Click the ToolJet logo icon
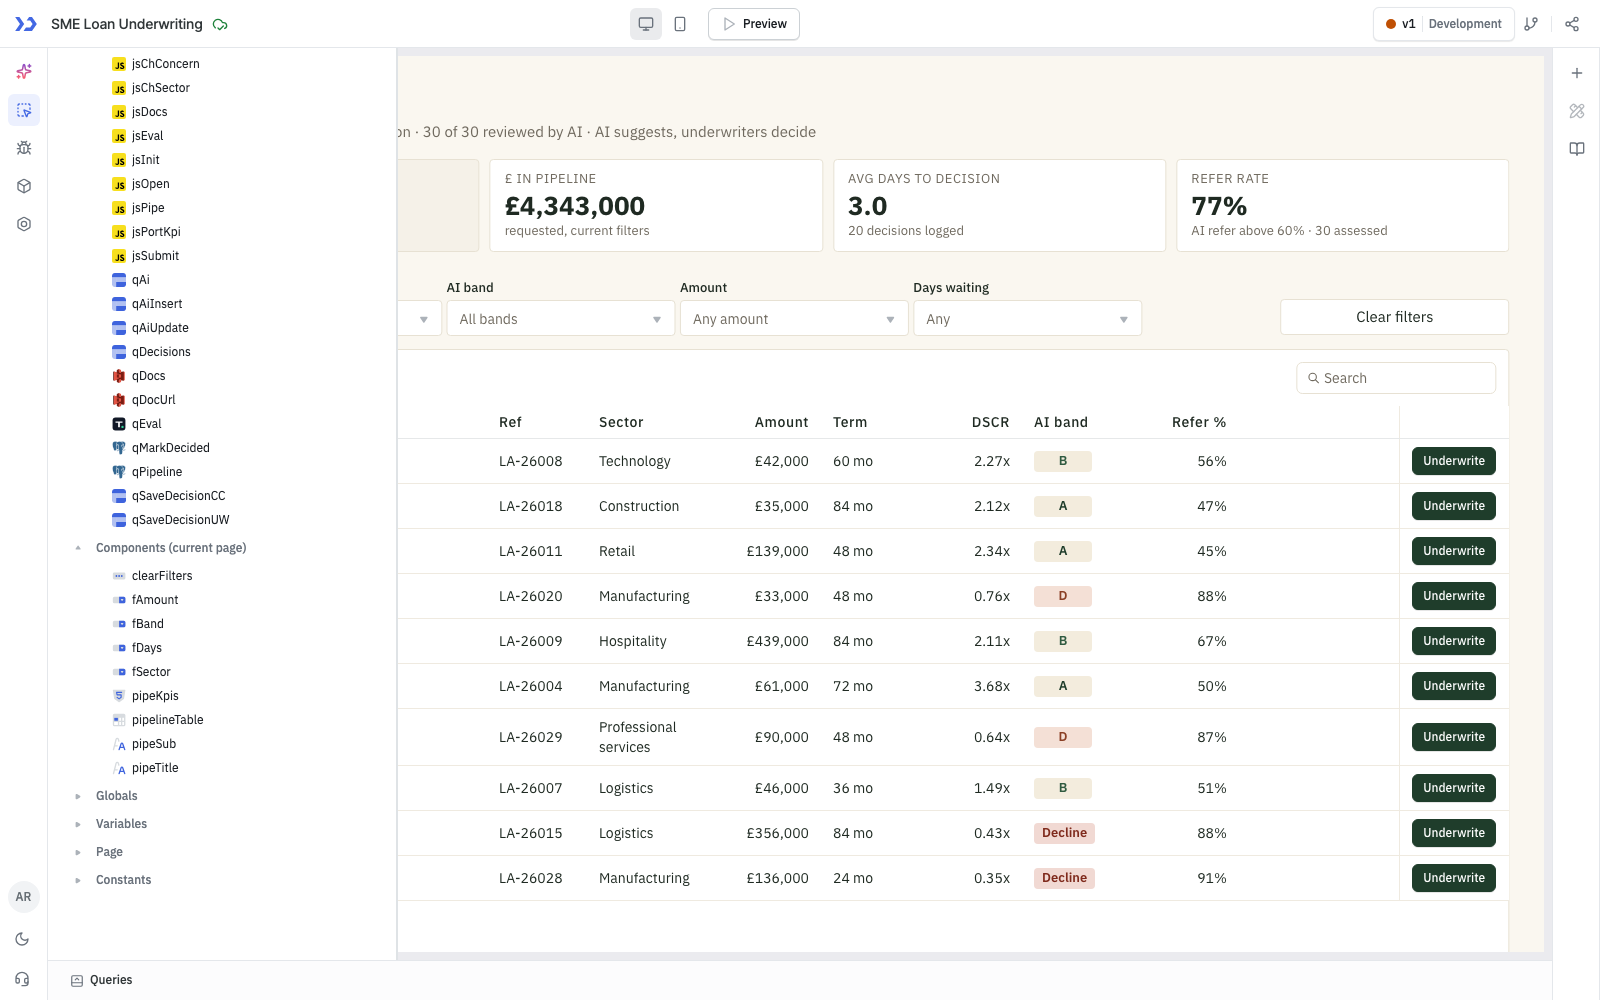 [x=26, y=24]
